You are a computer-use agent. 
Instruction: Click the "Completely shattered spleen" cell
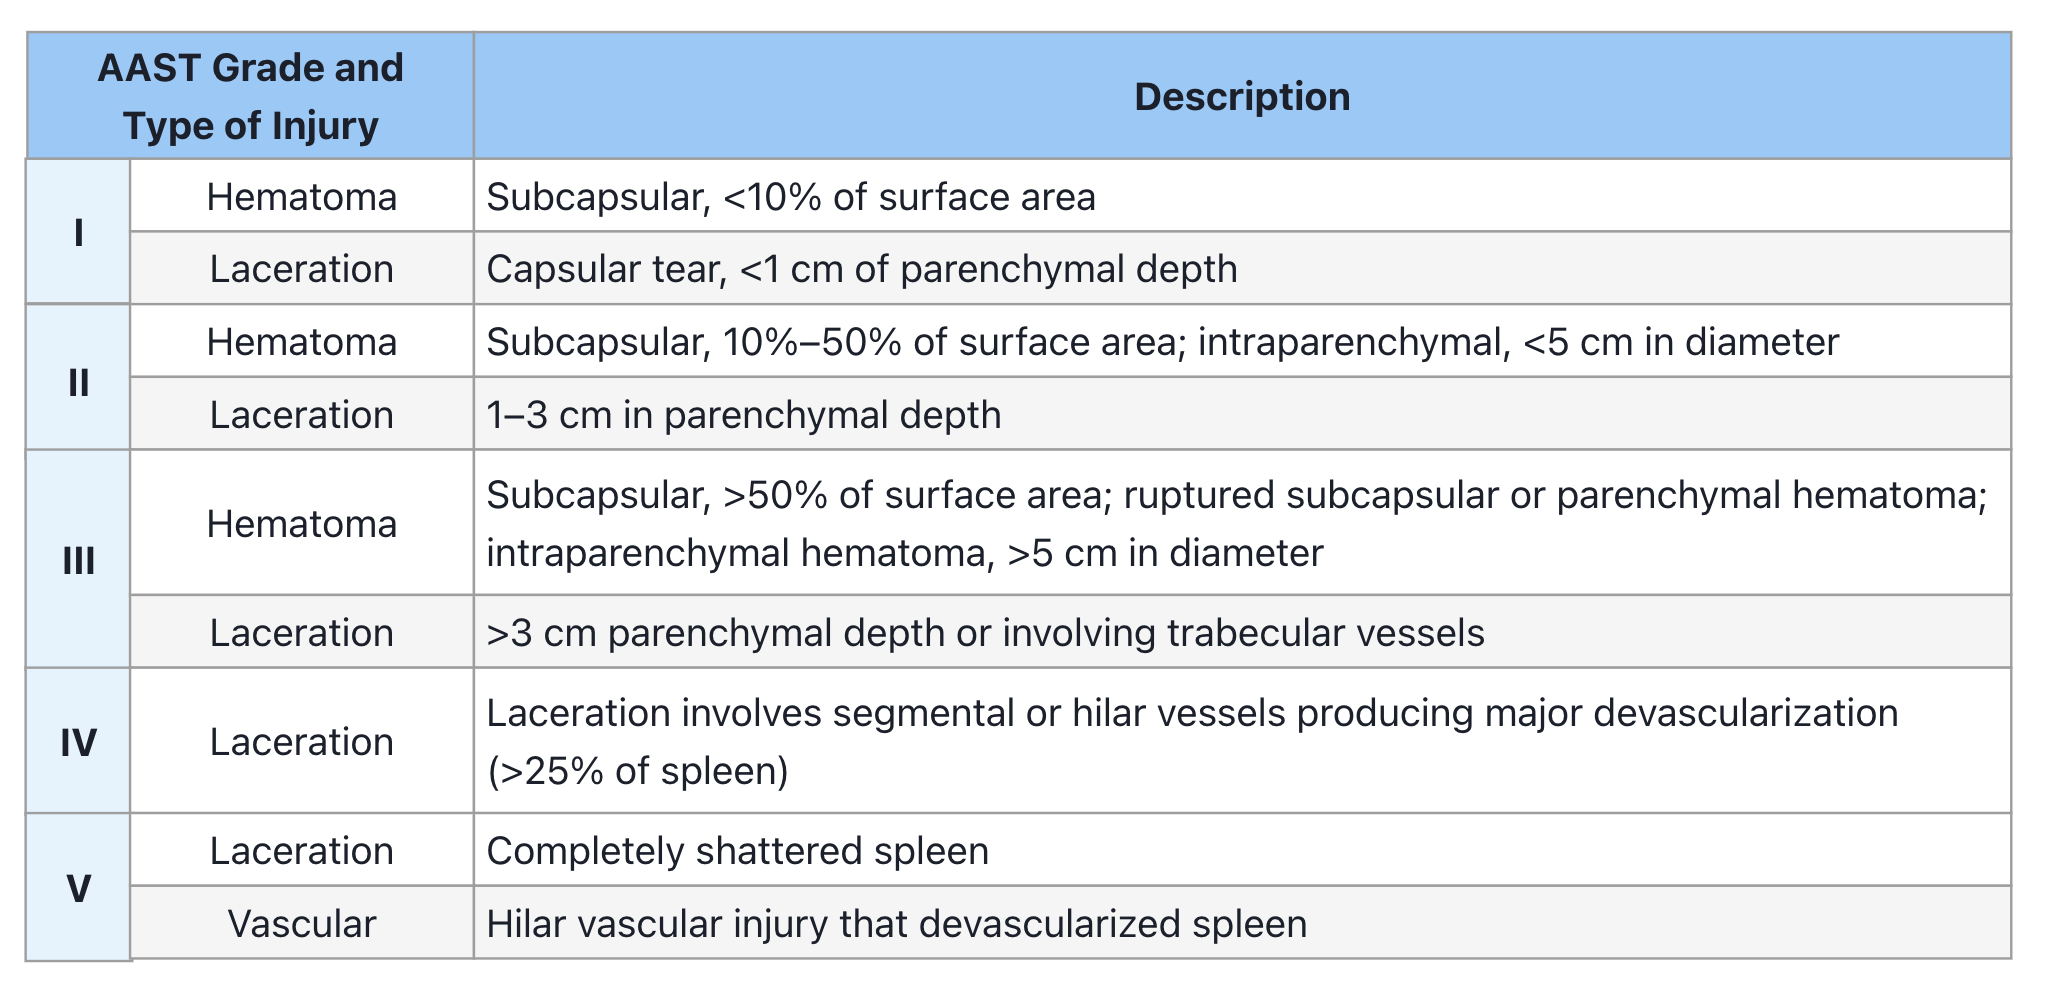pyautogui.click(x=737, y=850)
